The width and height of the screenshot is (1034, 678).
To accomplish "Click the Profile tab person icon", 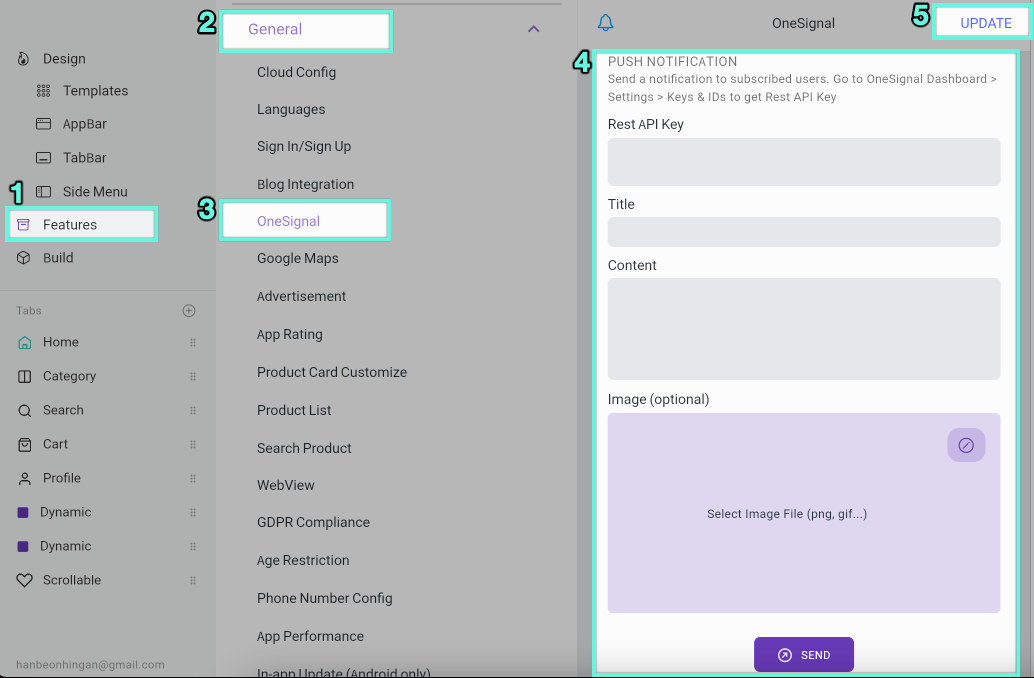I will tap(24, 479).
